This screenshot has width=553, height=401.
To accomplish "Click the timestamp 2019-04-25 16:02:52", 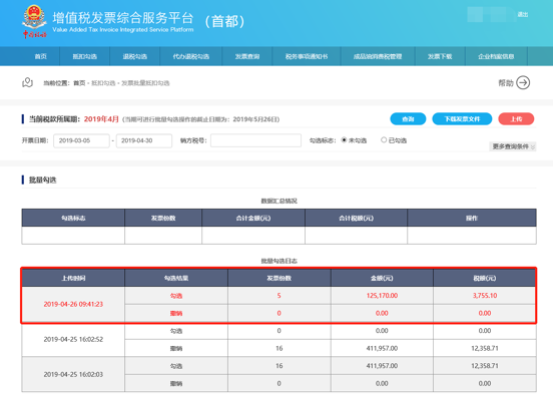I will [x=73, y=339].
